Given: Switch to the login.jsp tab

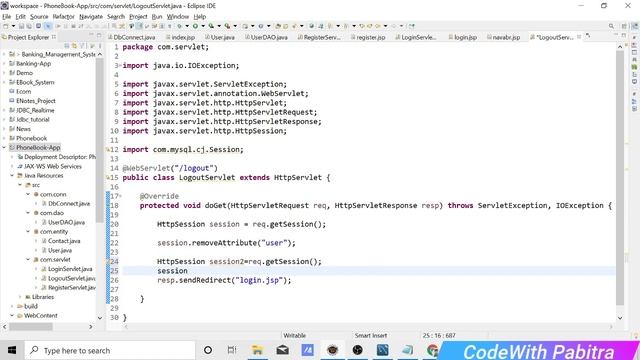Looking at the screenshot, I should point(462,37).
